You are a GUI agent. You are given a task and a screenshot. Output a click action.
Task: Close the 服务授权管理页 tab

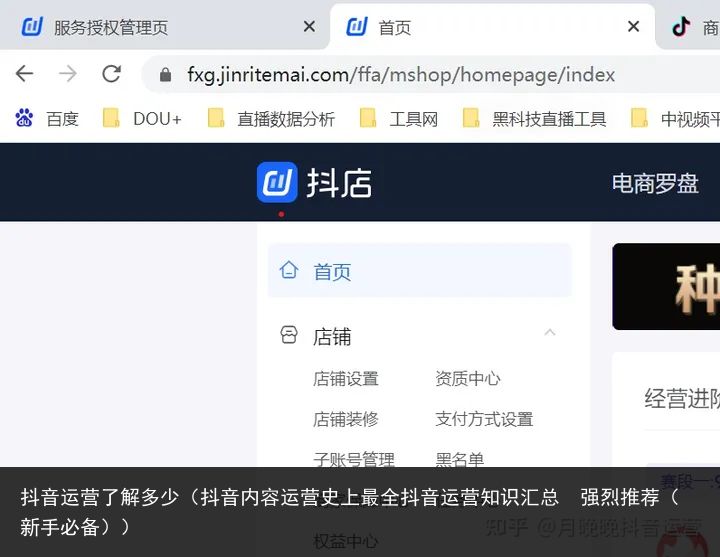coord(309,27)
